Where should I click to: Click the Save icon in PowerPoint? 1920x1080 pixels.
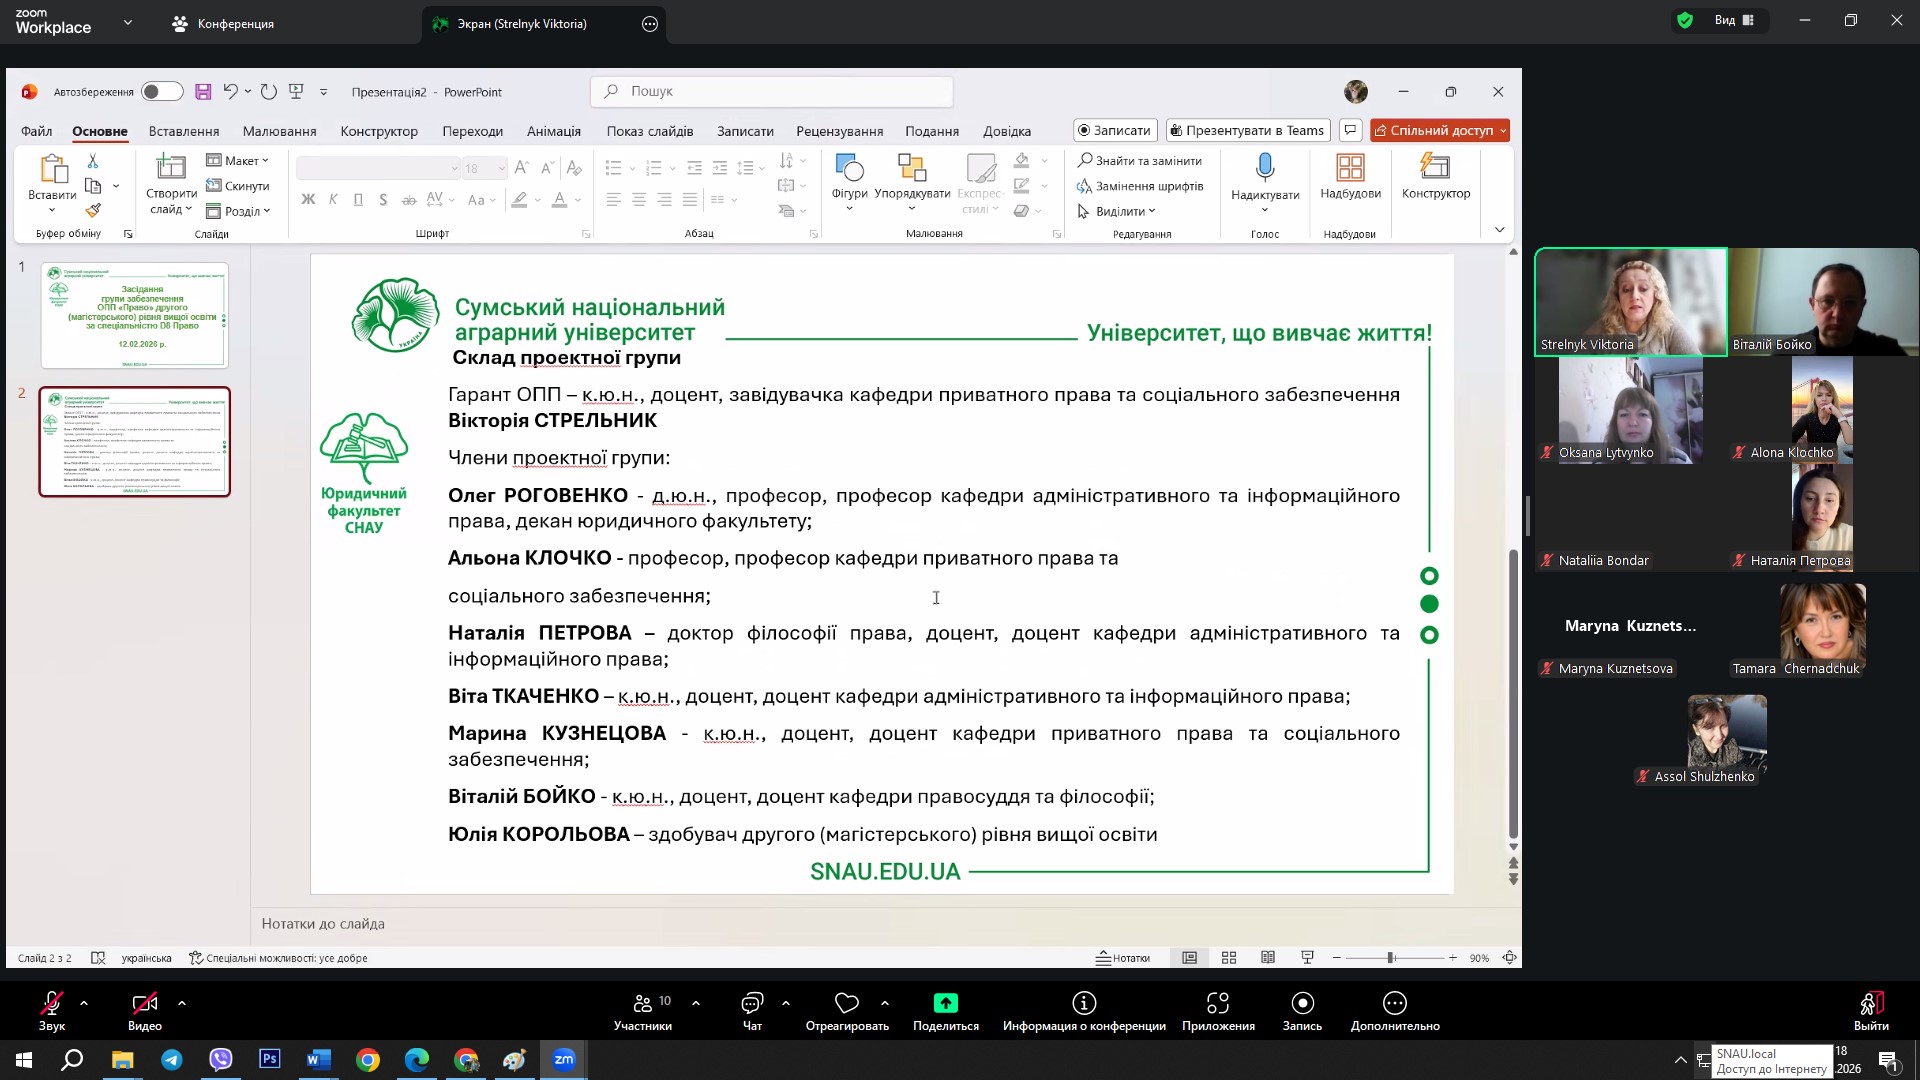coord(203,92)
